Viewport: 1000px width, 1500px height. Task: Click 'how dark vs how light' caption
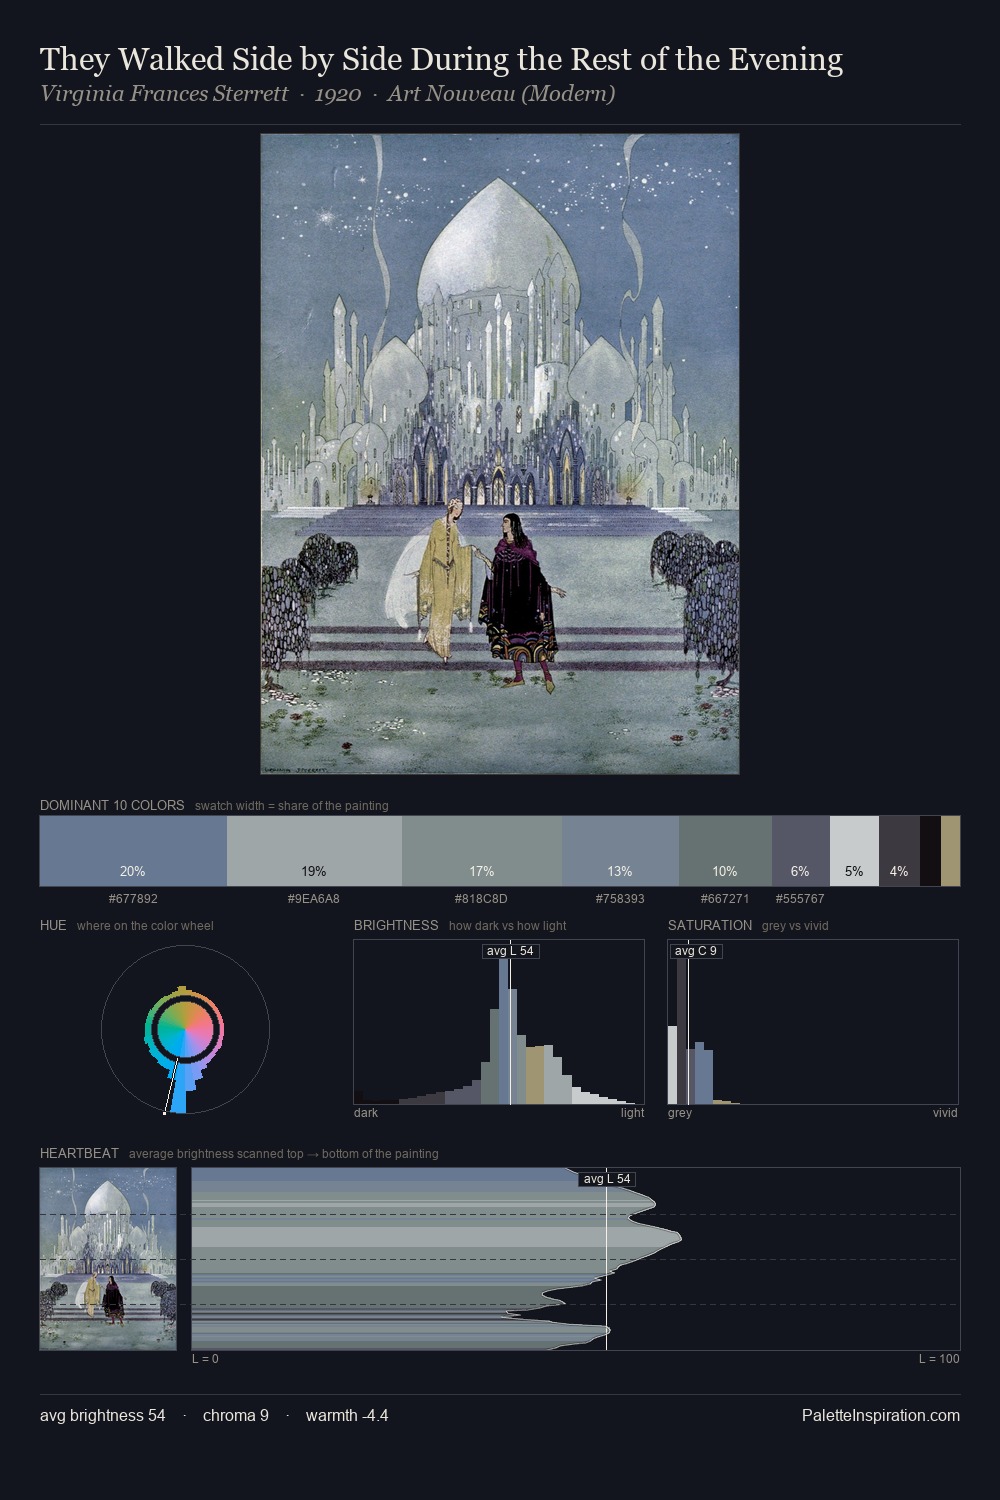[x=508, y=926]
